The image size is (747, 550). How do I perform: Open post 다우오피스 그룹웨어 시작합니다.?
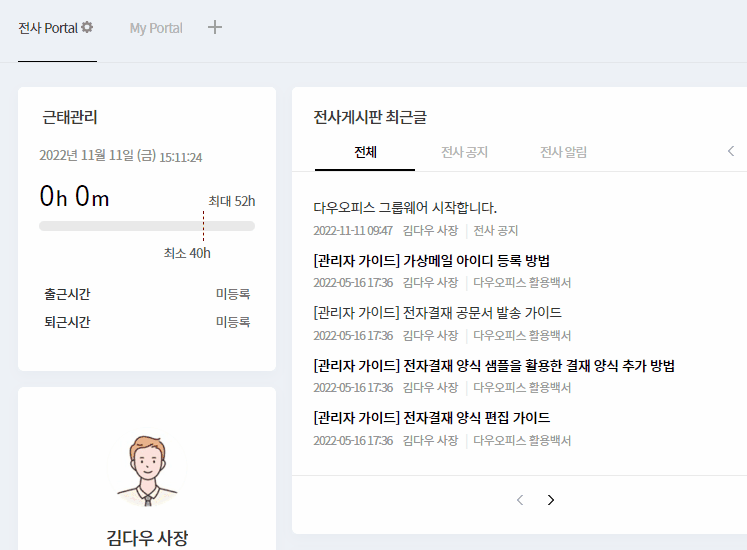[x=405, y=208]
